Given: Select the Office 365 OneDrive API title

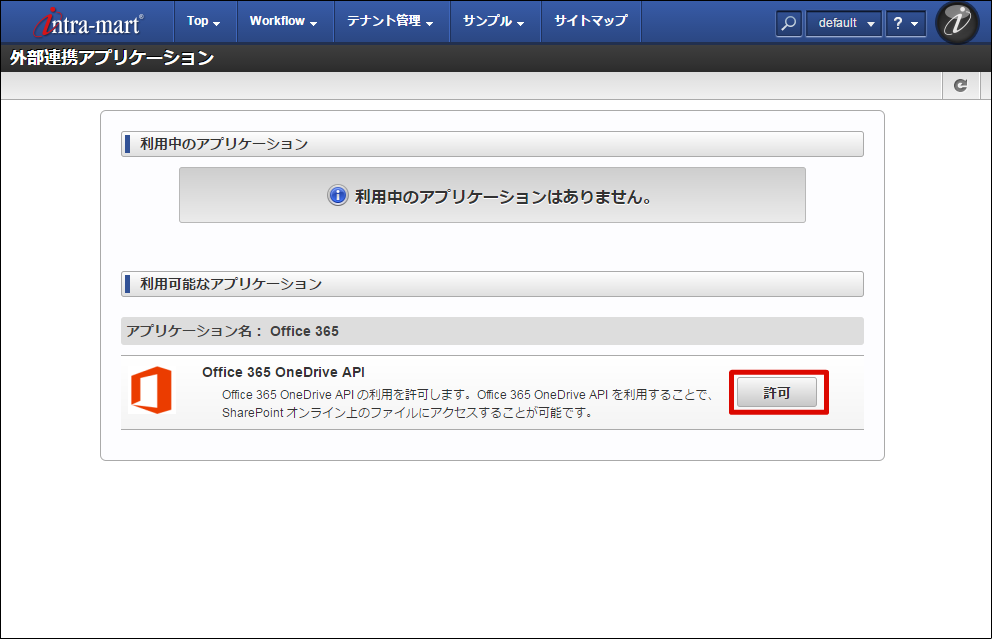Looking at the screenshot, I should click(283, 372).
